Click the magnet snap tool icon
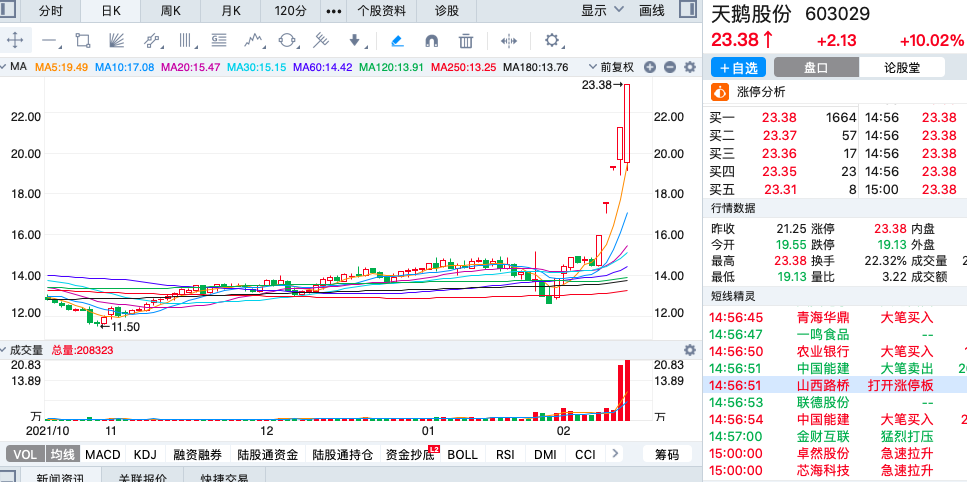Viewport: 967px width, 482px height. [431, 41]
